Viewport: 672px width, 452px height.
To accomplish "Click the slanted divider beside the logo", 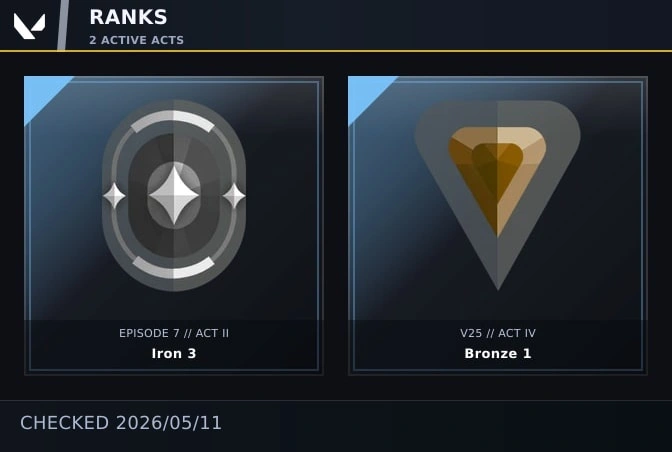I will pyautogui.click(x=63, y=25).
